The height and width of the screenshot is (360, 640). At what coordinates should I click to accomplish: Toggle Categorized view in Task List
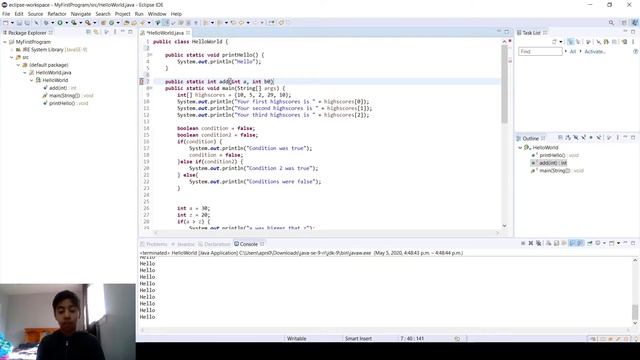pyautogui.click(x=570, y=42)
